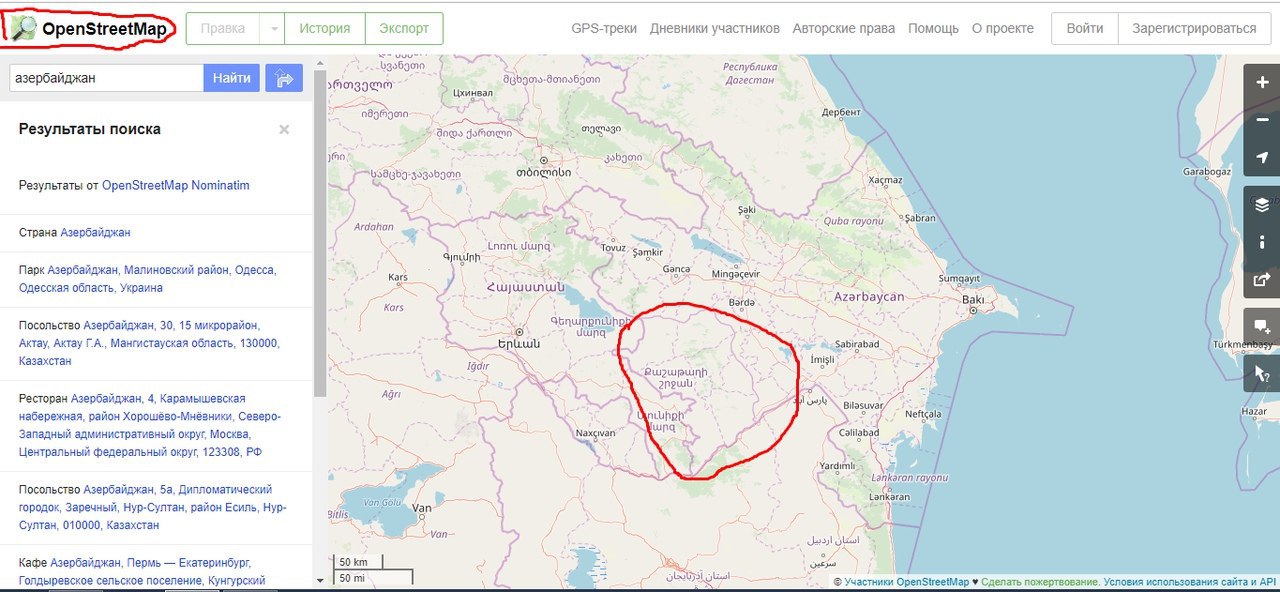This screenshot has width=1280, height=592.
Task: Click the Войти login button
Action: (x=1085, y=29)
